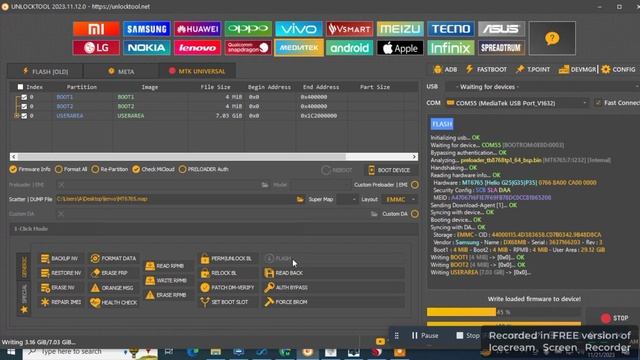The height and width of the screenshot is (360, 640).
Task: Open the Huawei brand tile
Action: [197, 29]
